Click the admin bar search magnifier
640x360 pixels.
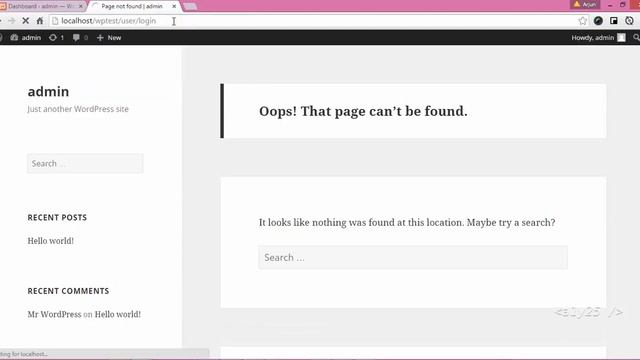coord(636,38)
